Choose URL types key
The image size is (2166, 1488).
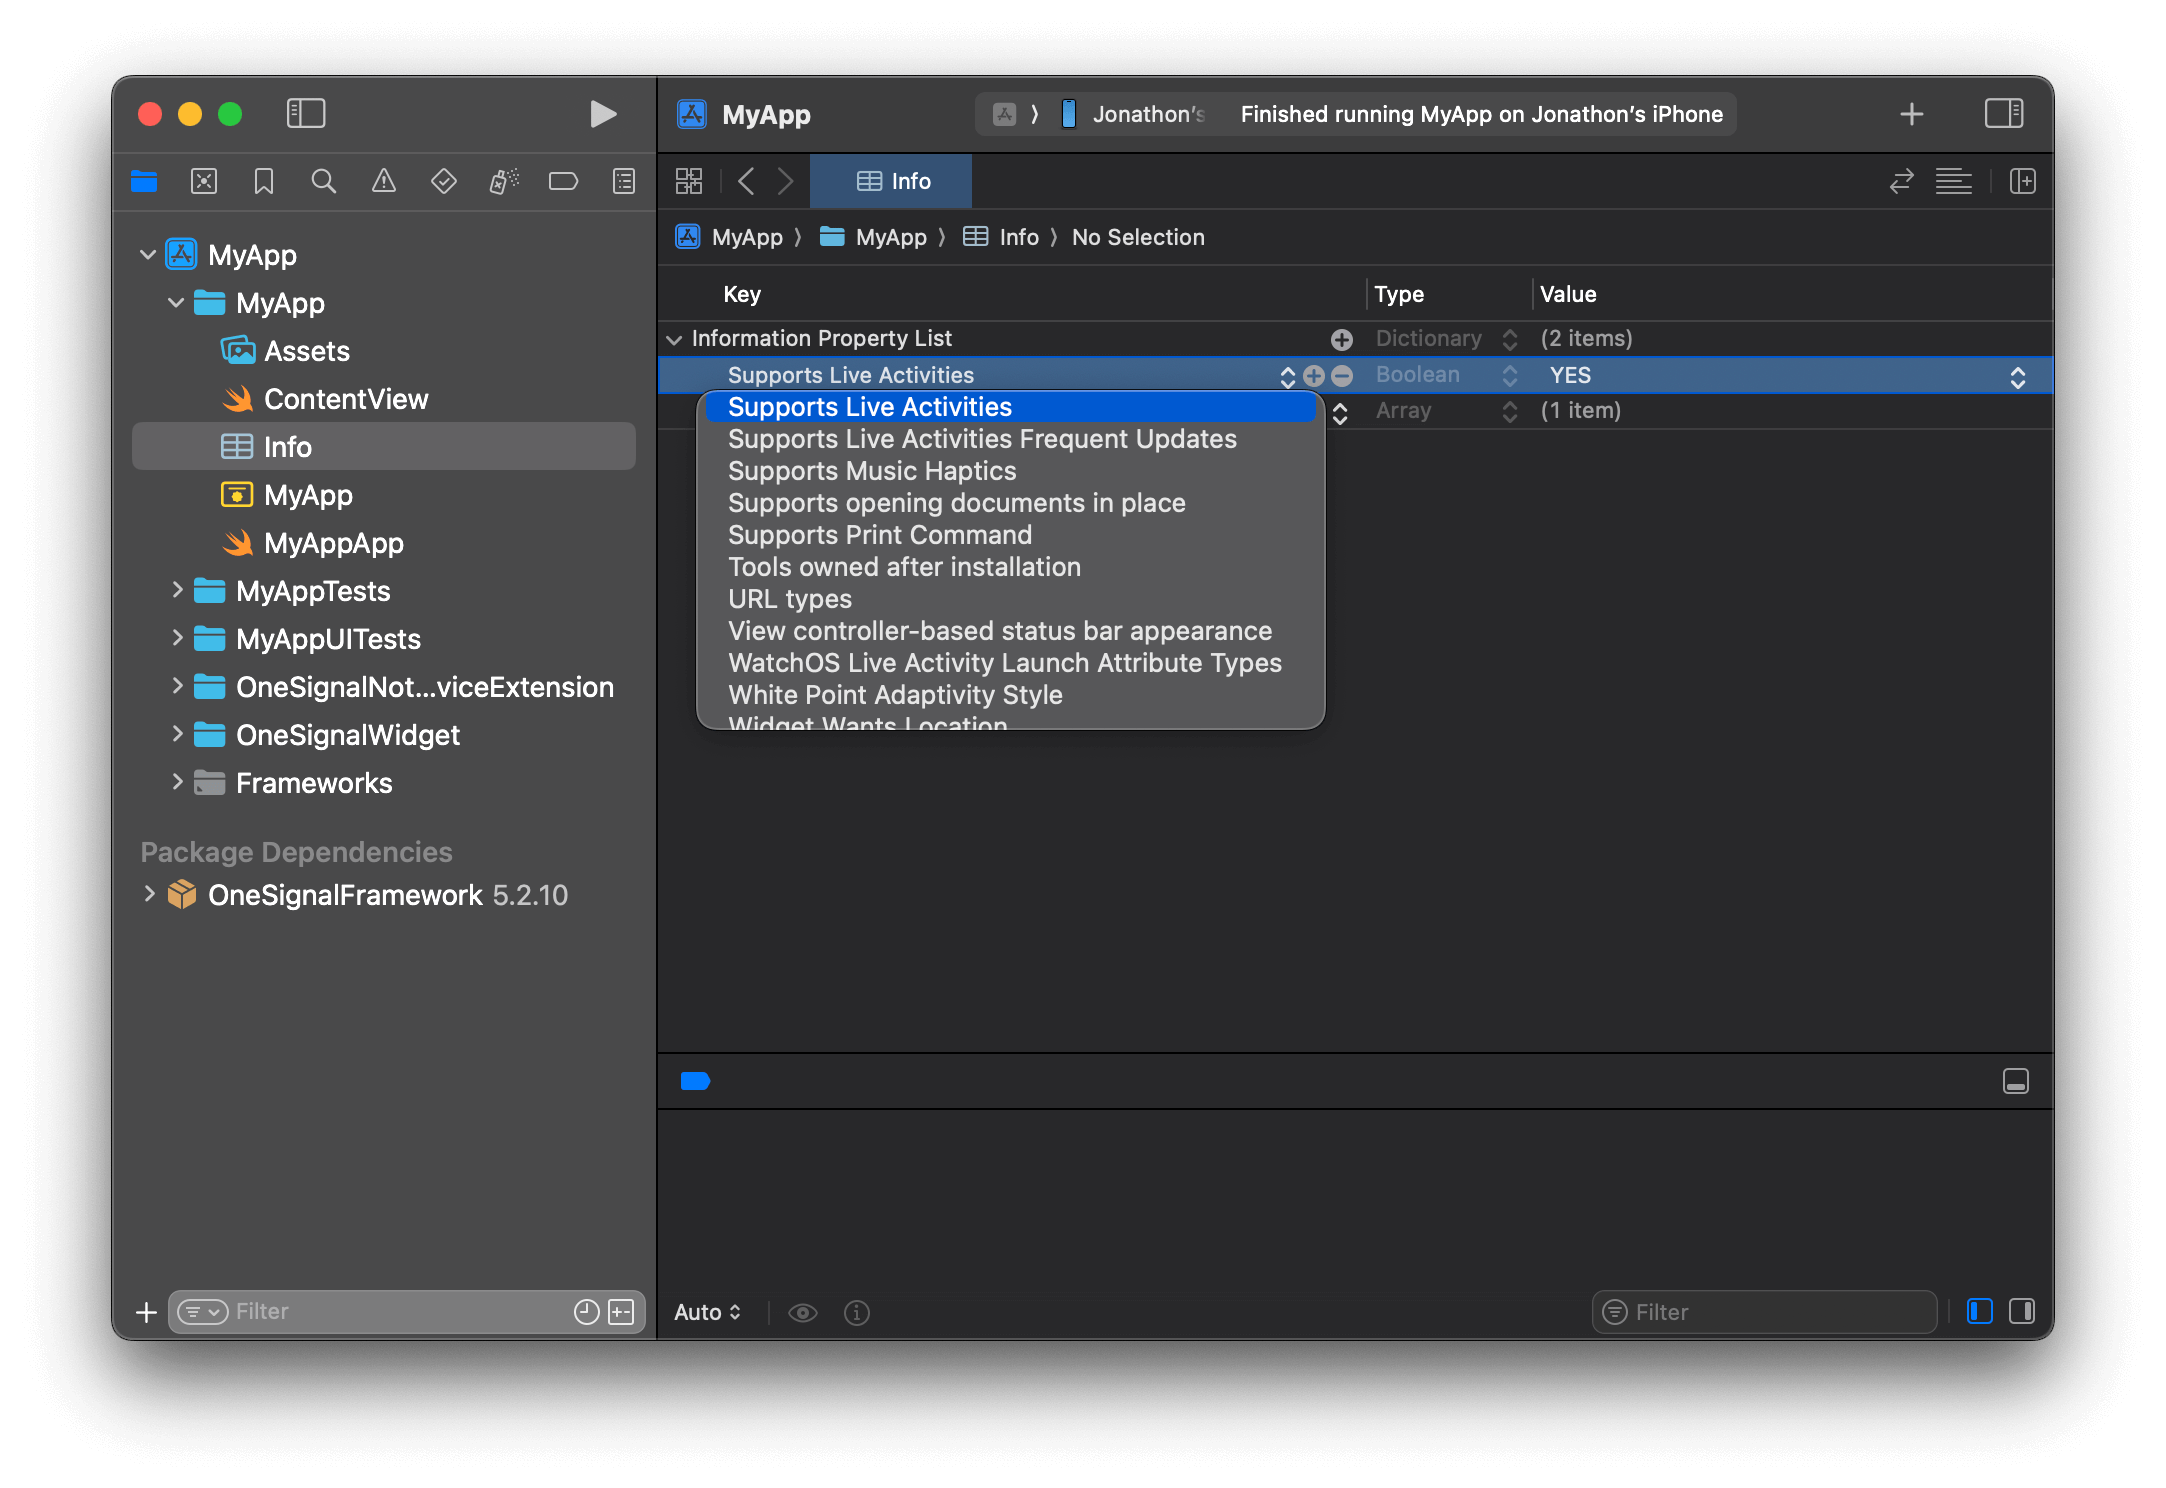pos(1010,599)
